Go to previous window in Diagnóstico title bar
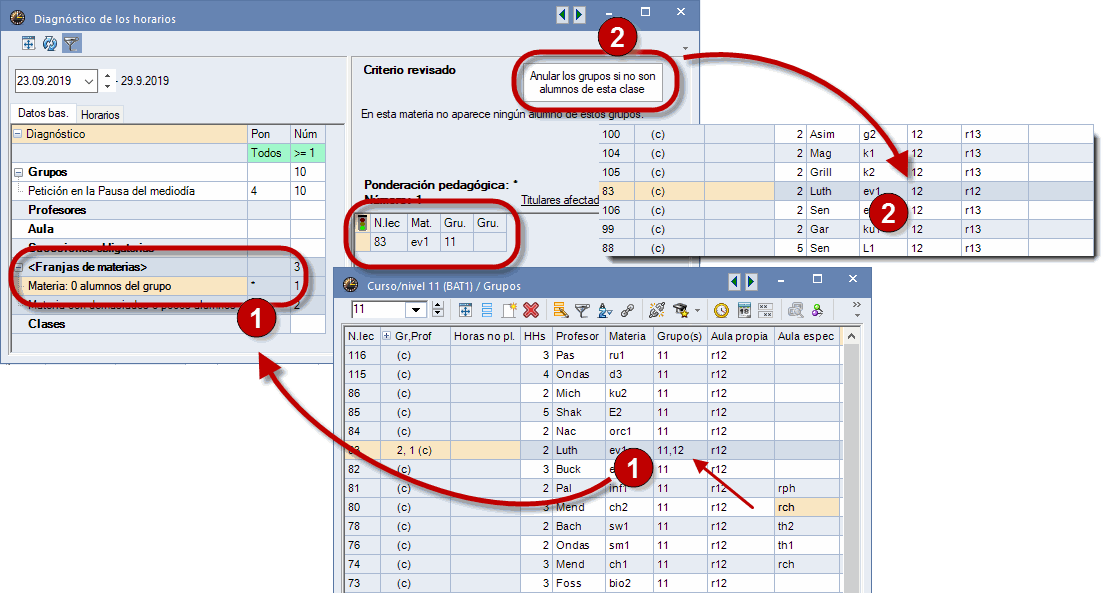The width and height of the screenshot is (1103, 593). point(561,14)
